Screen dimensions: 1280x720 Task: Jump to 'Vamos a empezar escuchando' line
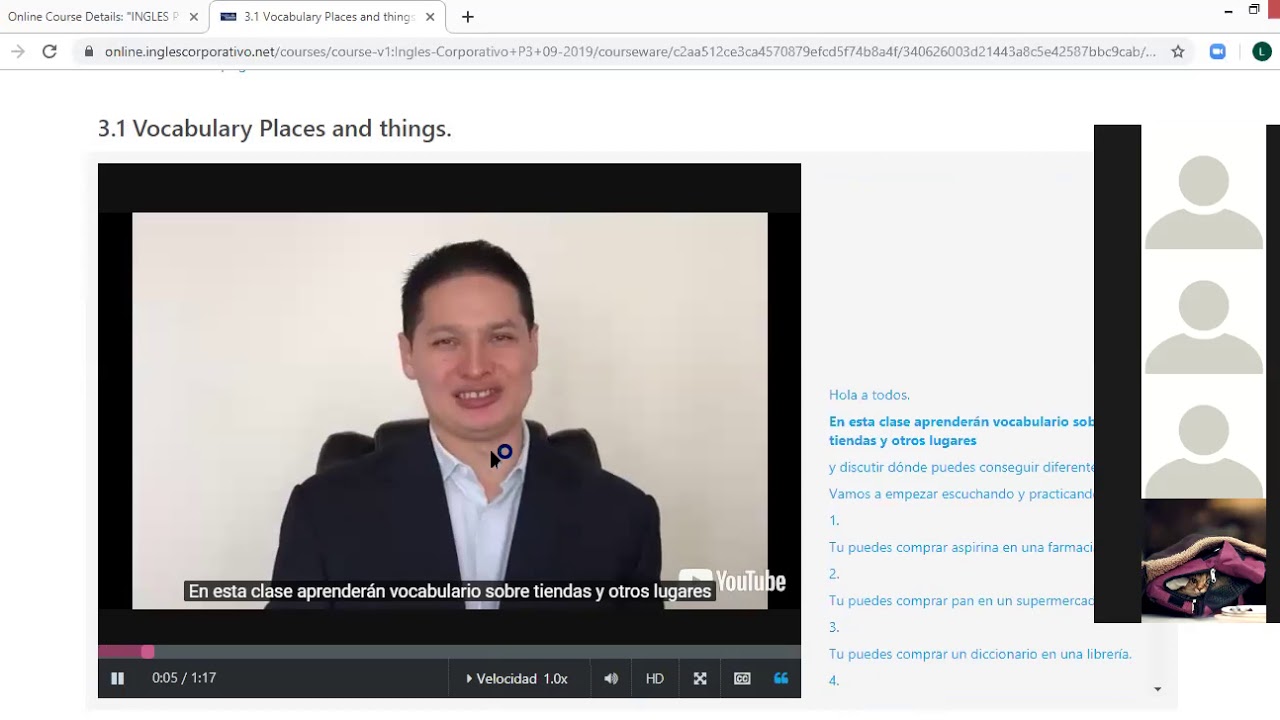click(x=961, y=494)
